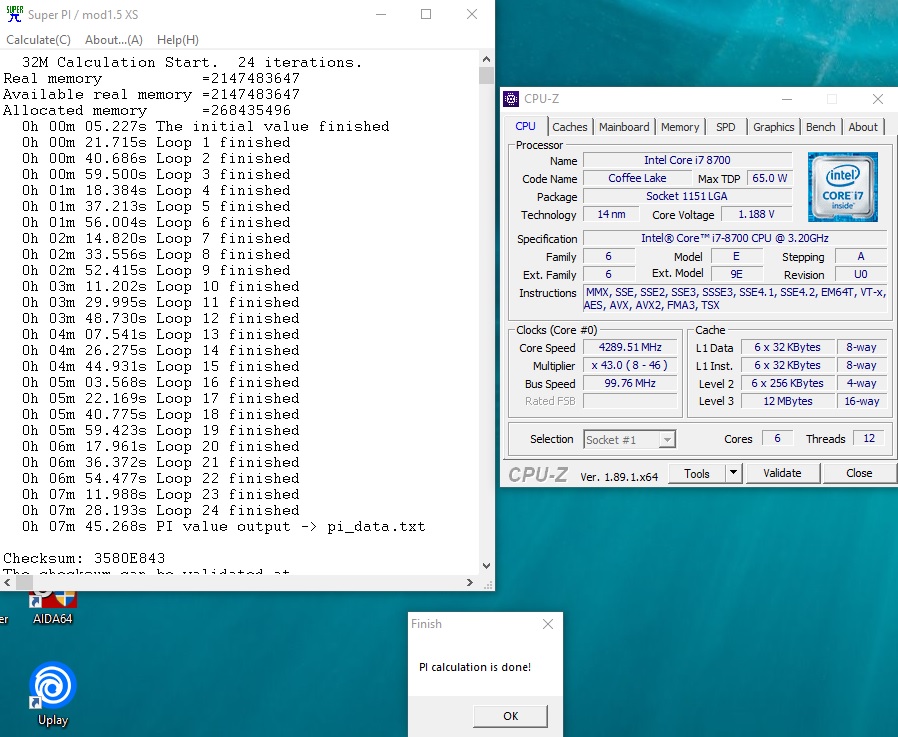Image resolution: width=898 pixels, height=737 pixels.
Task: Switch to the Bench tab in CPU-Z
Action: (820, 127)
